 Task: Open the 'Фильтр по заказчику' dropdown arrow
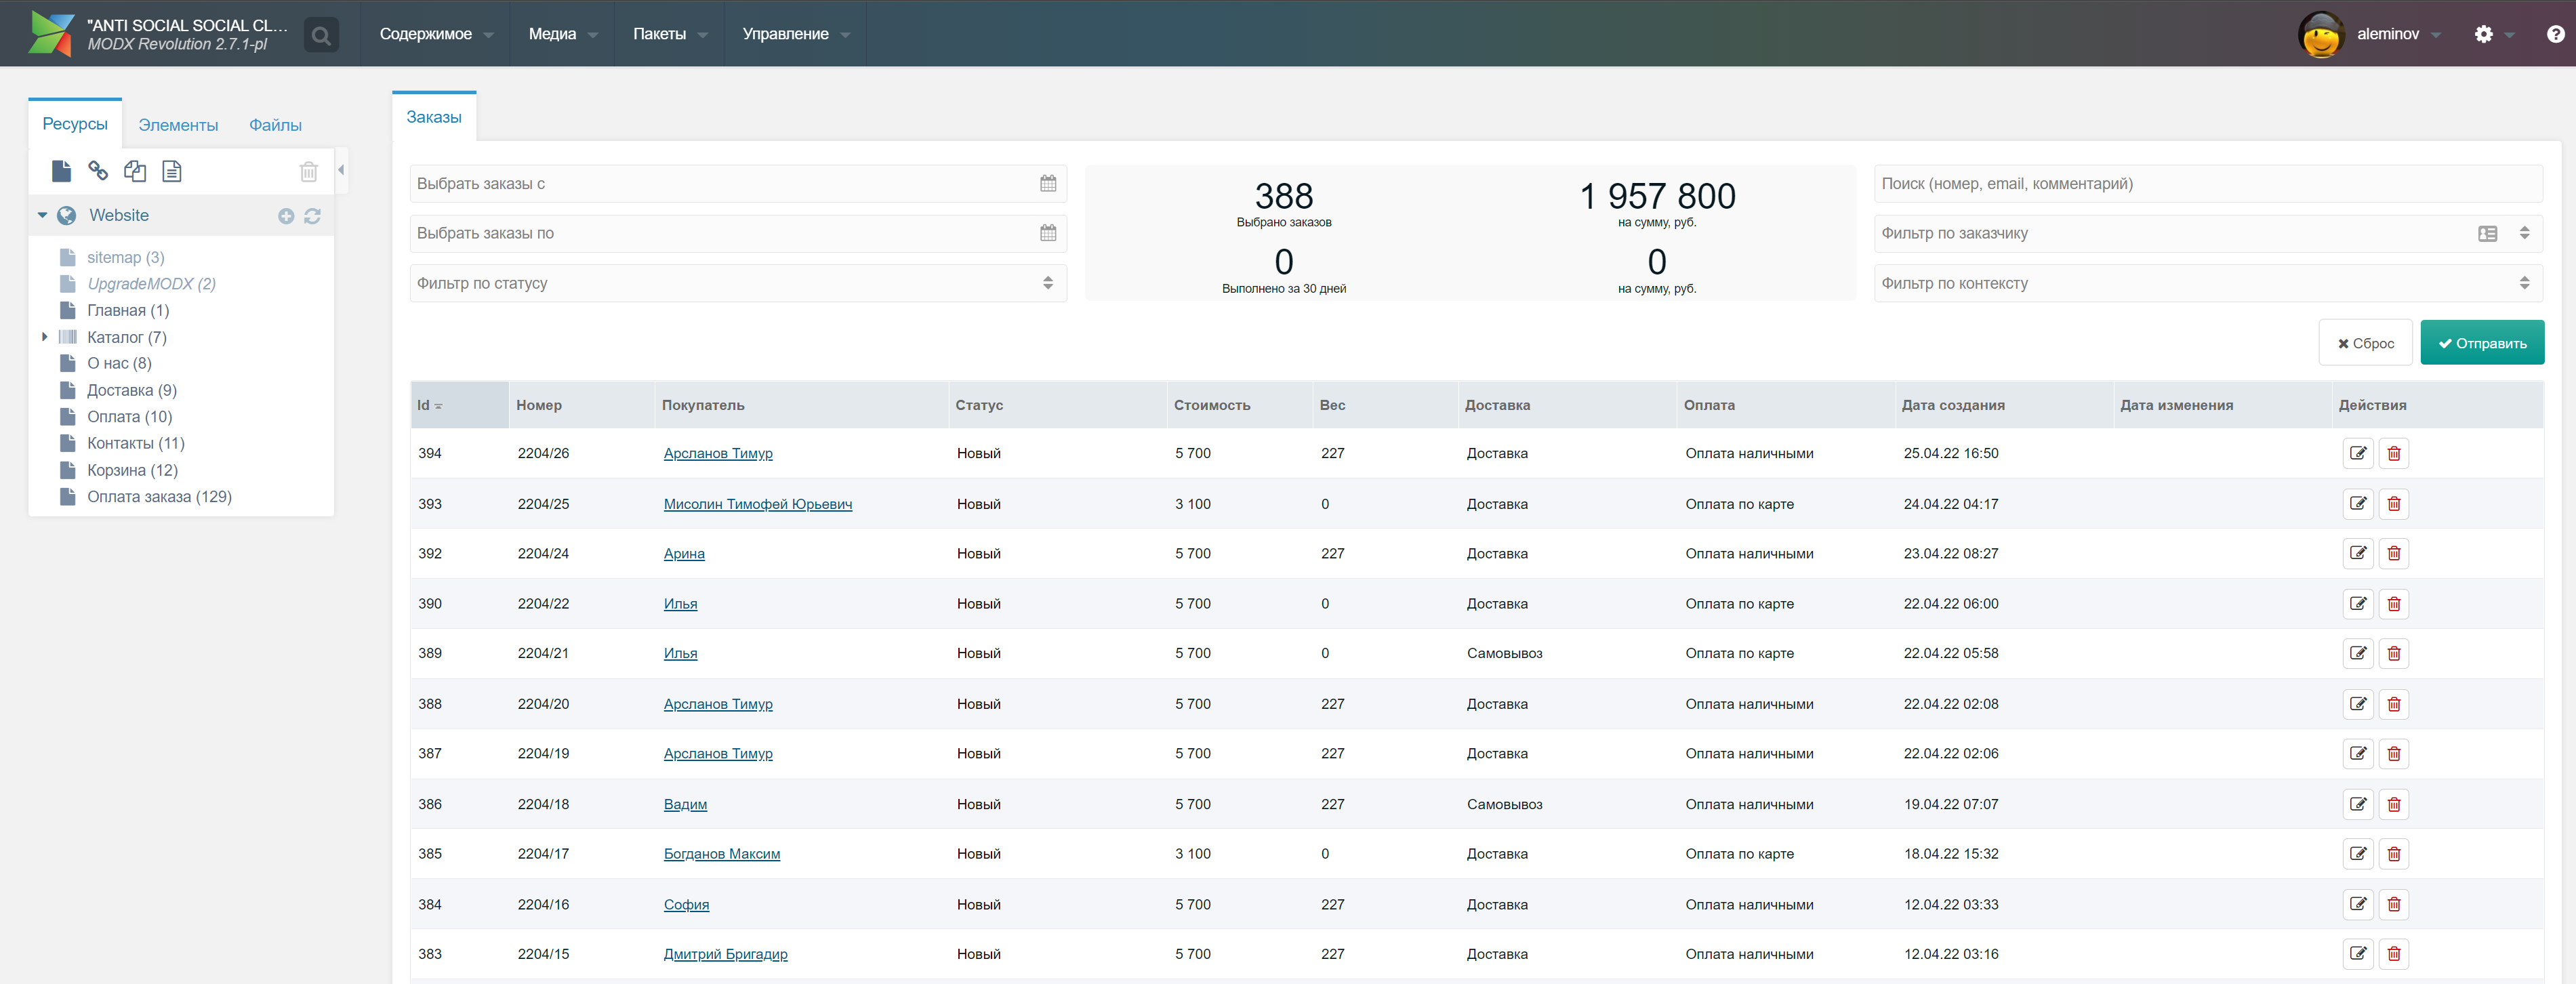coord(2524,233)
